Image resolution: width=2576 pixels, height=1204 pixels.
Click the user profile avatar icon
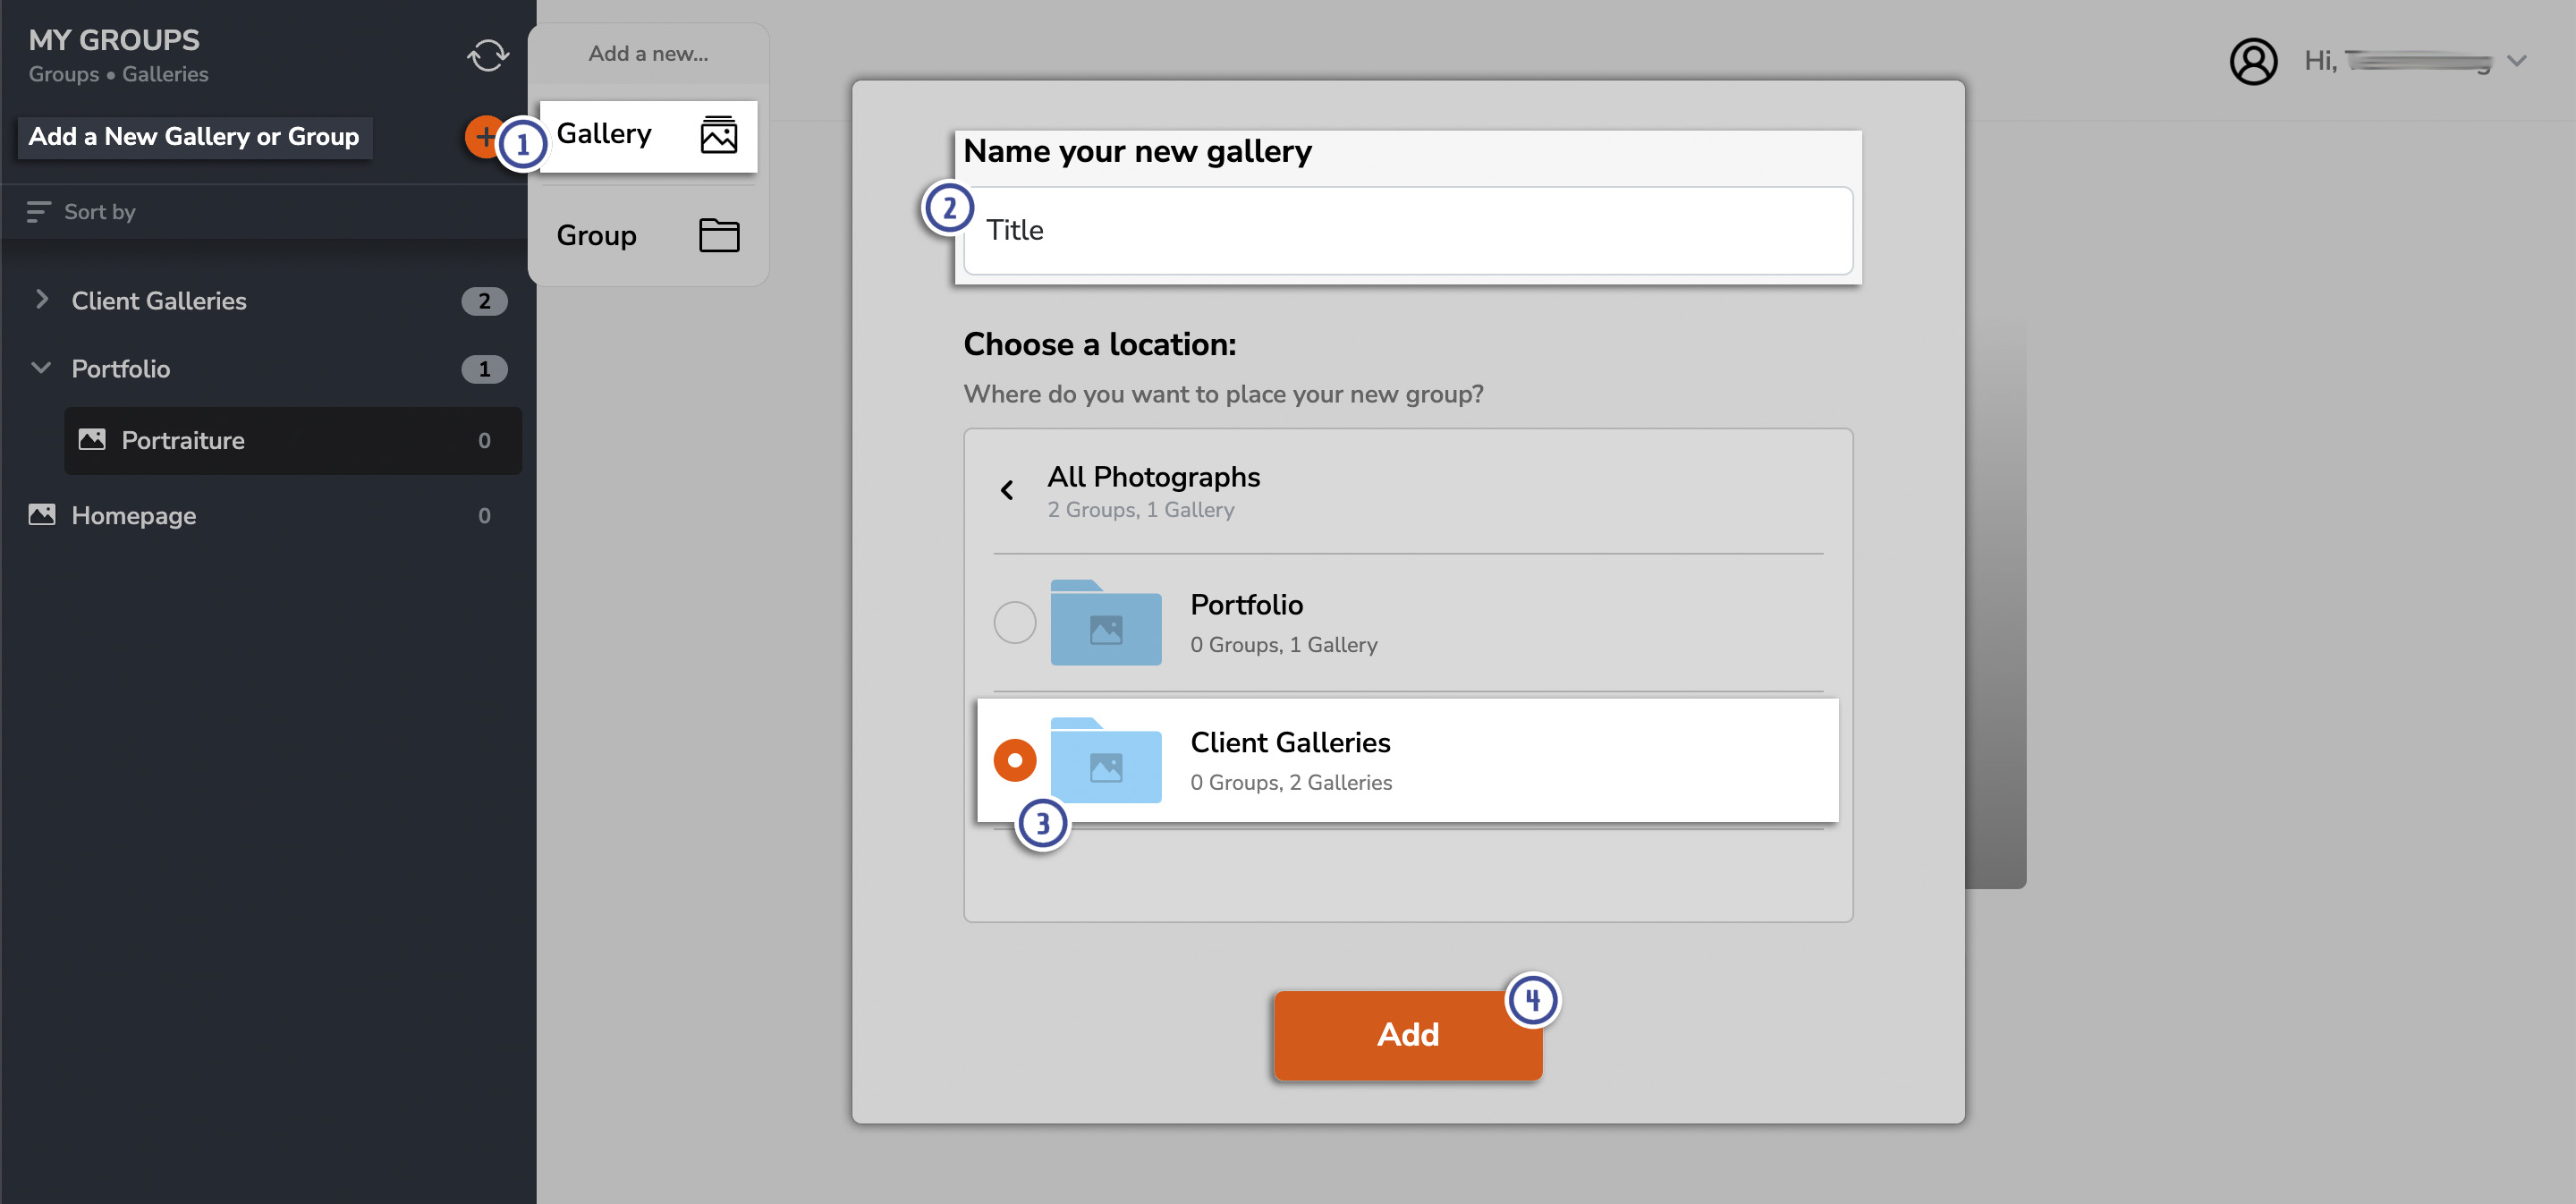coord(2252,62)
